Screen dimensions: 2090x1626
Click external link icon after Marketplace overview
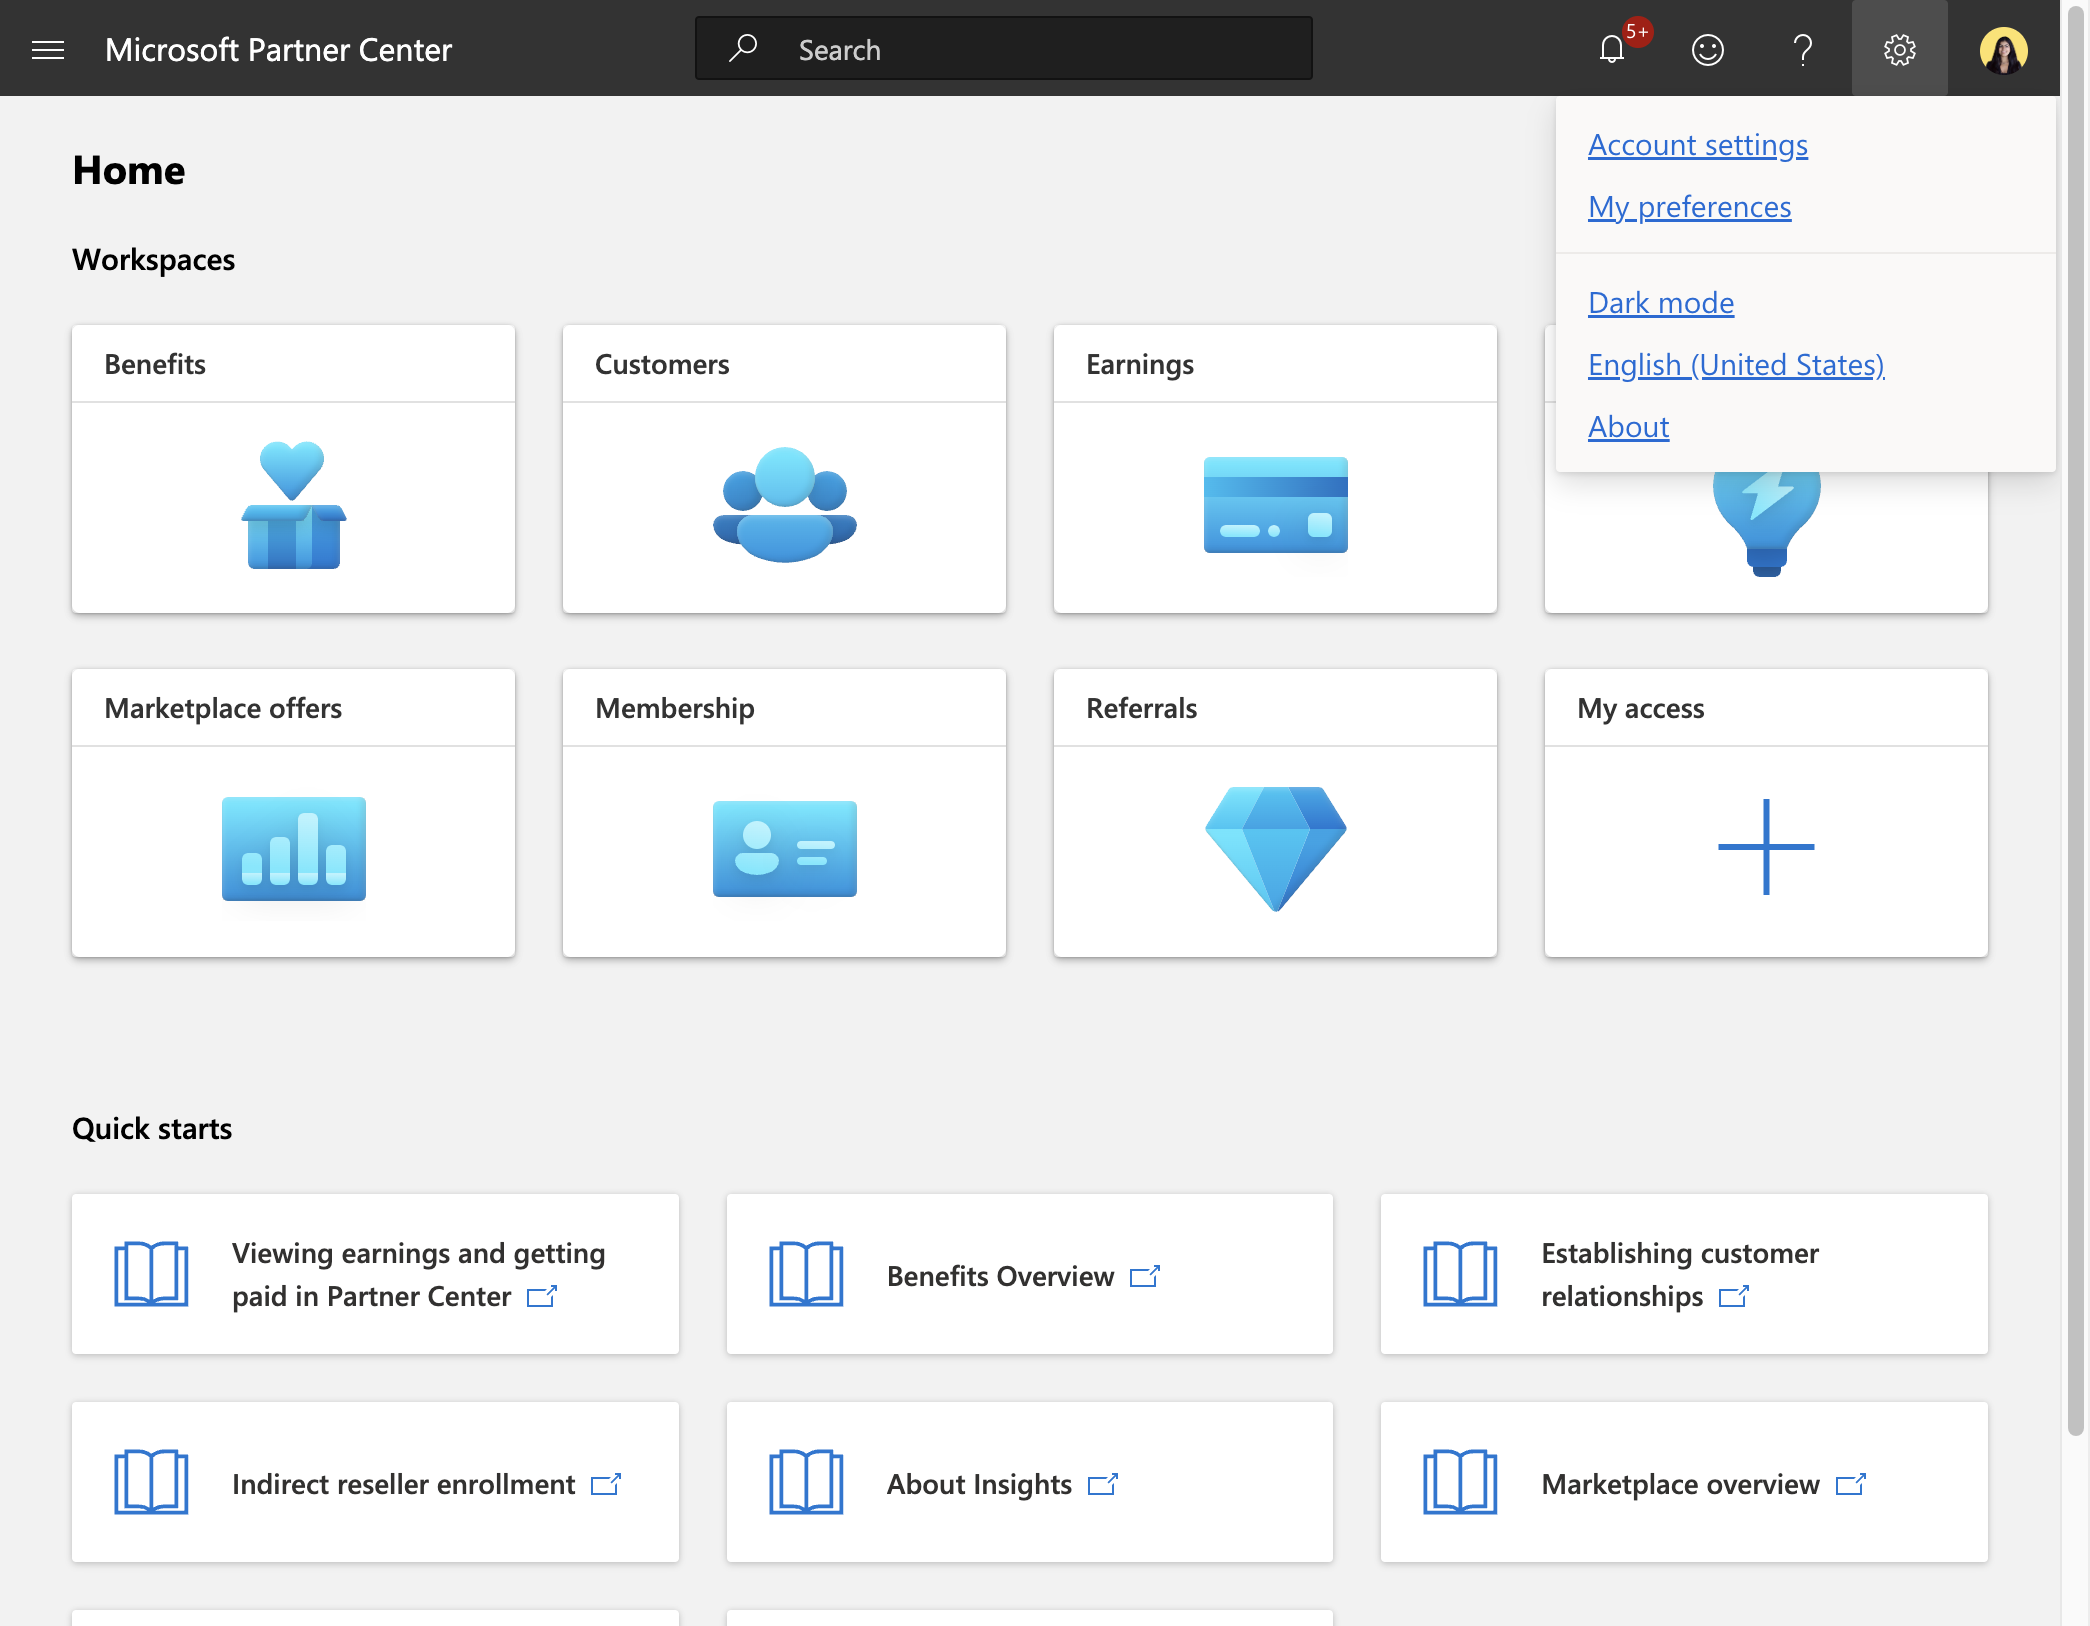point(1851,1484)
